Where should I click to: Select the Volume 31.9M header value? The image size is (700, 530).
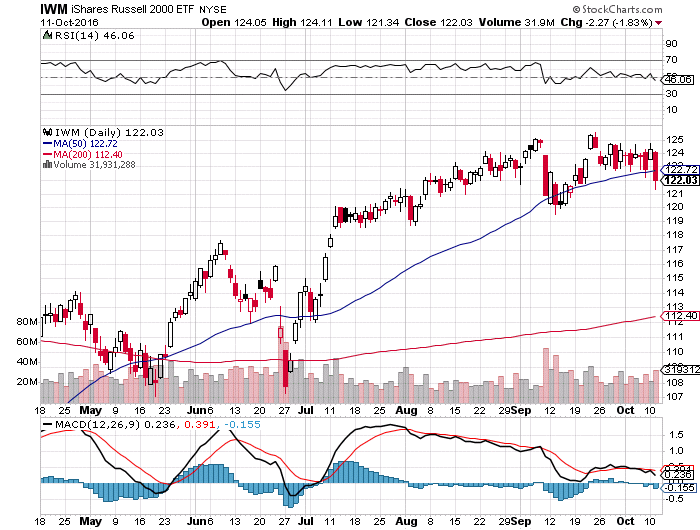(517, 22)
